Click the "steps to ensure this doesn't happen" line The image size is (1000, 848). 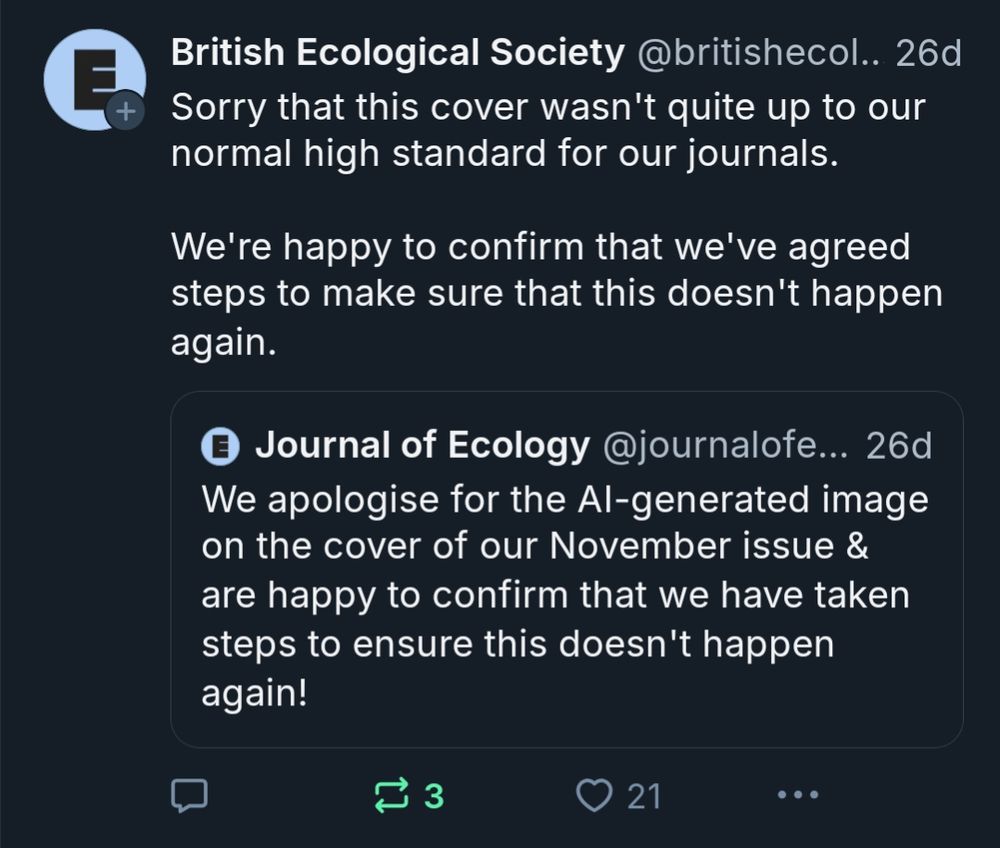coord(517,645)
